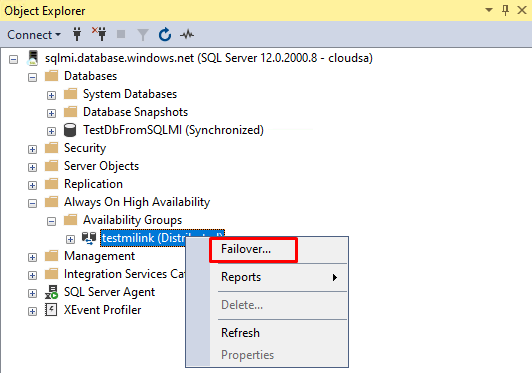Viewport: 532px width, 374px height.
Task: Click the XEvent Profiler icon
Action: pos(51,310)
